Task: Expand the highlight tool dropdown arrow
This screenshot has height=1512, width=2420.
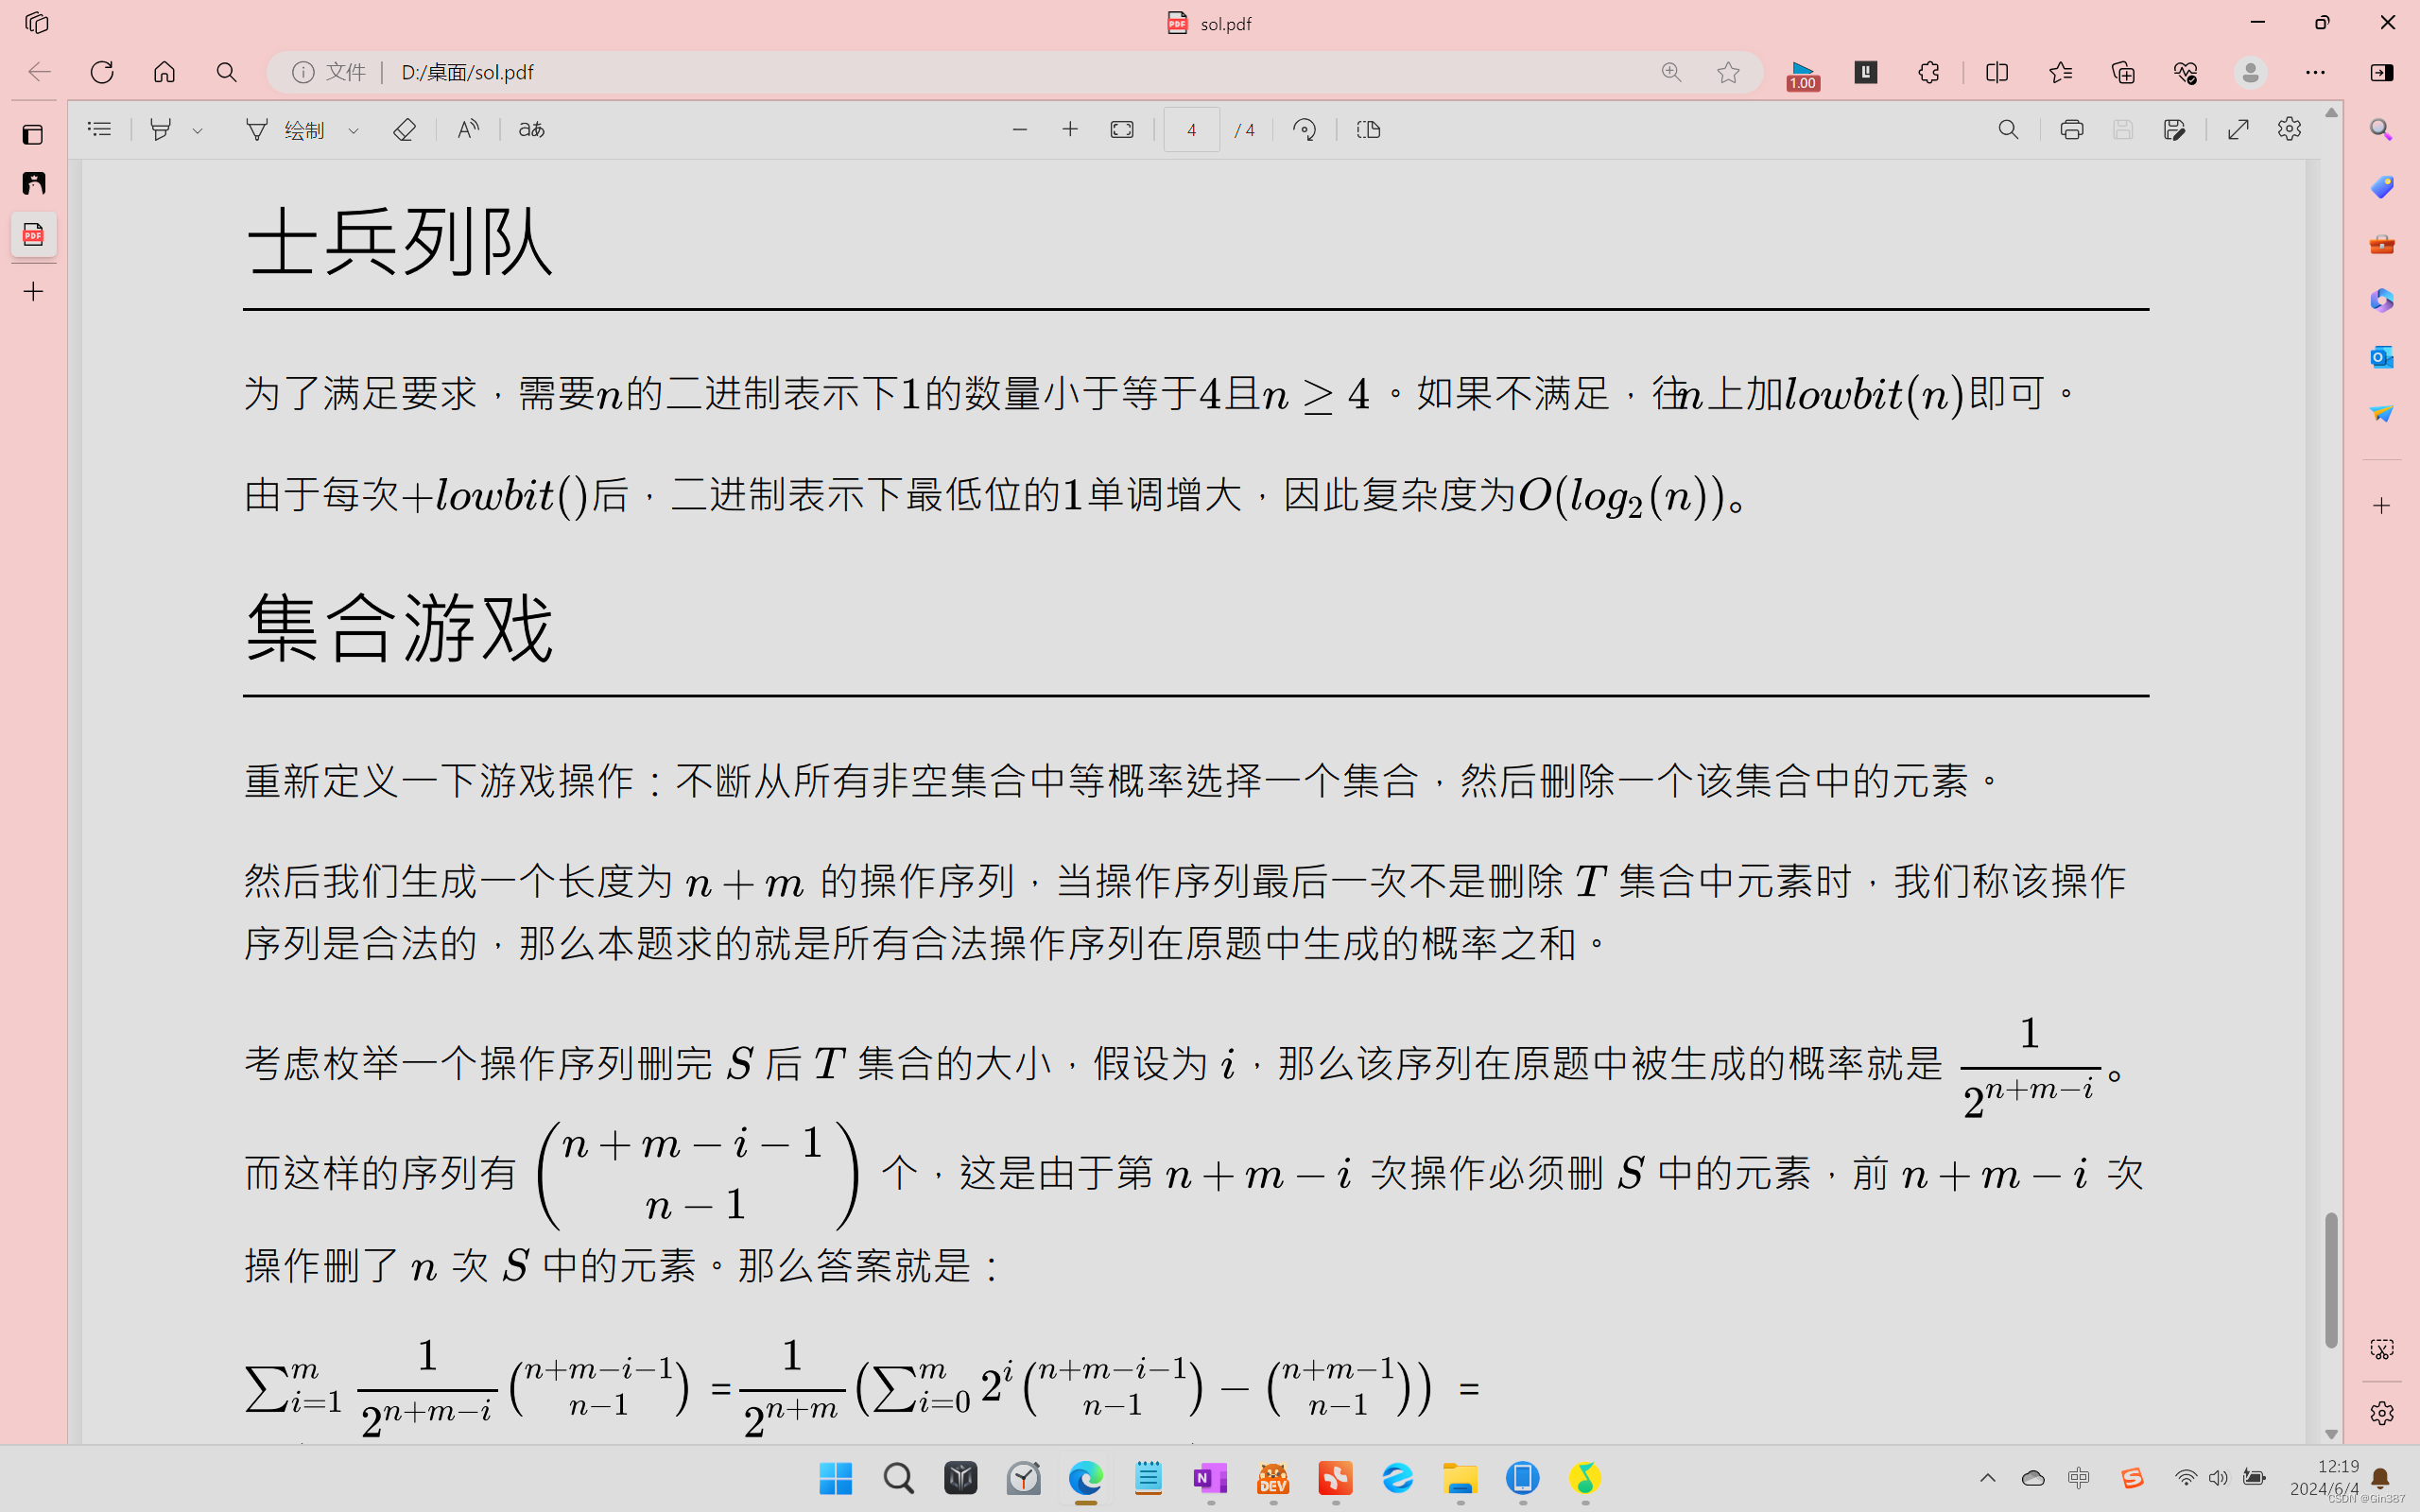Action: point(198,131)
